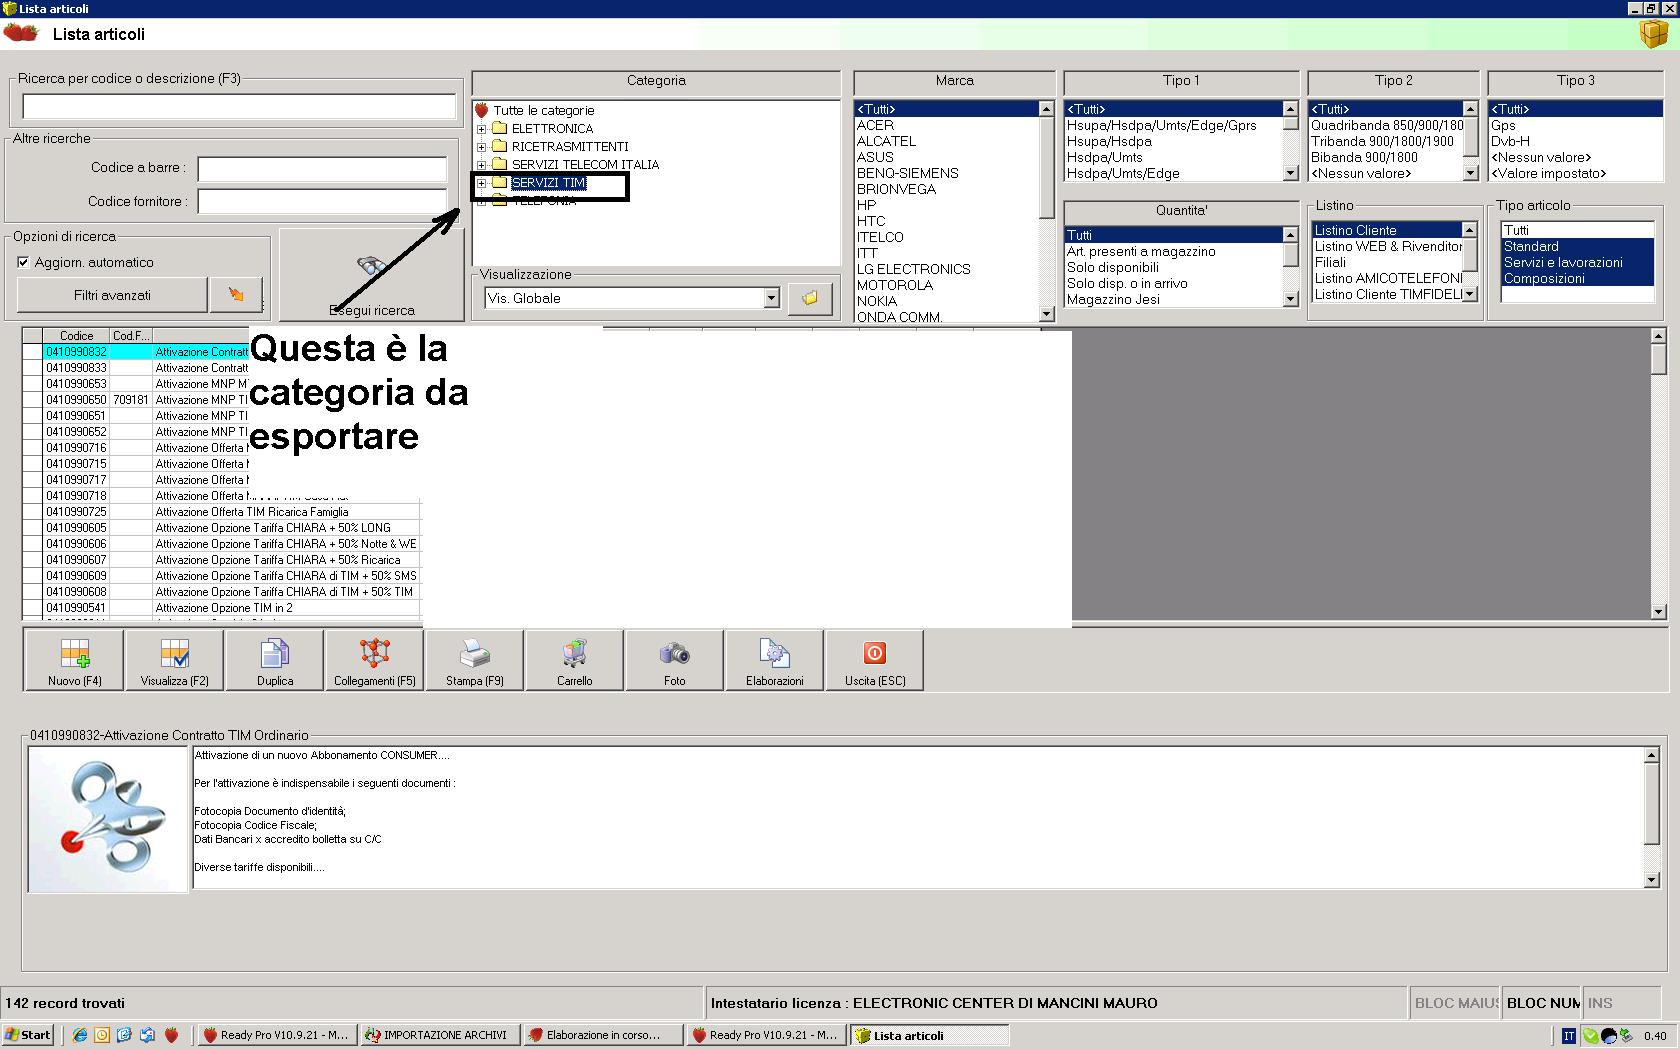Click the Stampa (F9) printer button
Image resolution: width=1680 pixels, height=1050 pixels.
475,660
